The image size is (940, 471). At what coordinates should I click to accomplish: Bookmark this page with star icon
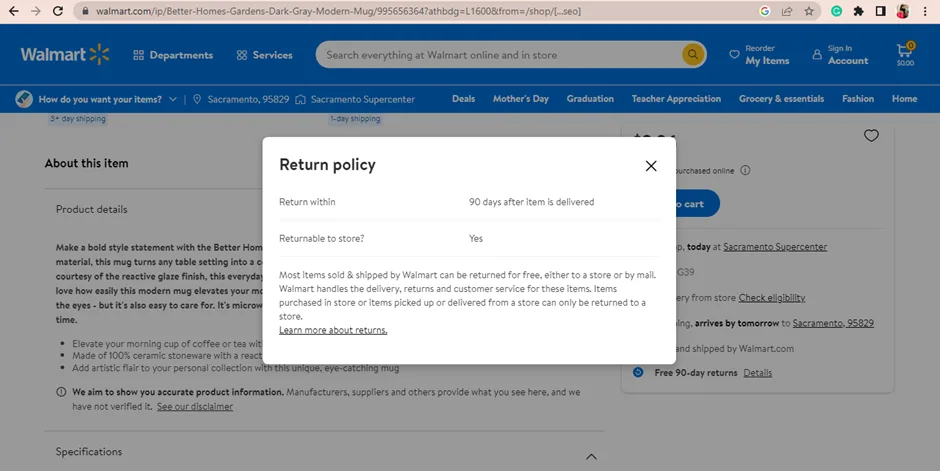809,11
